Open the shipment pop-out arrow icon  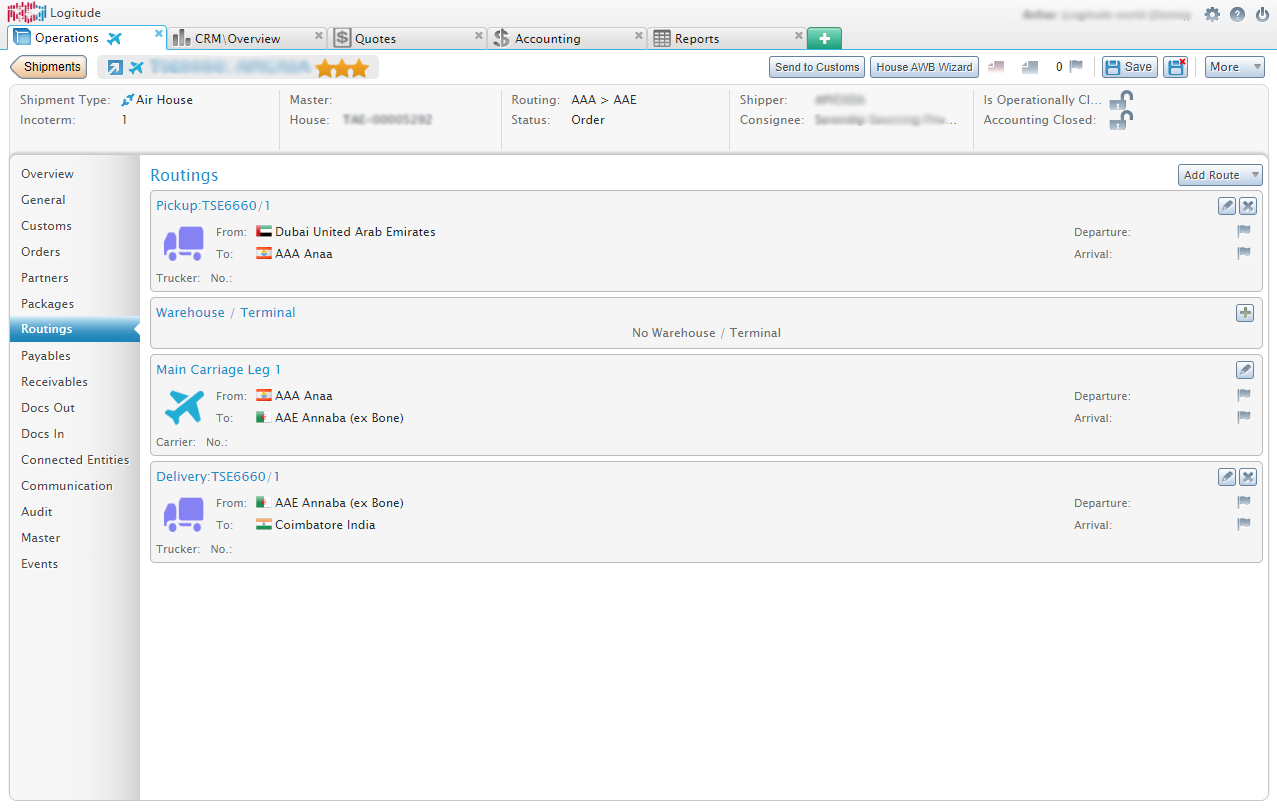point(113,66)
